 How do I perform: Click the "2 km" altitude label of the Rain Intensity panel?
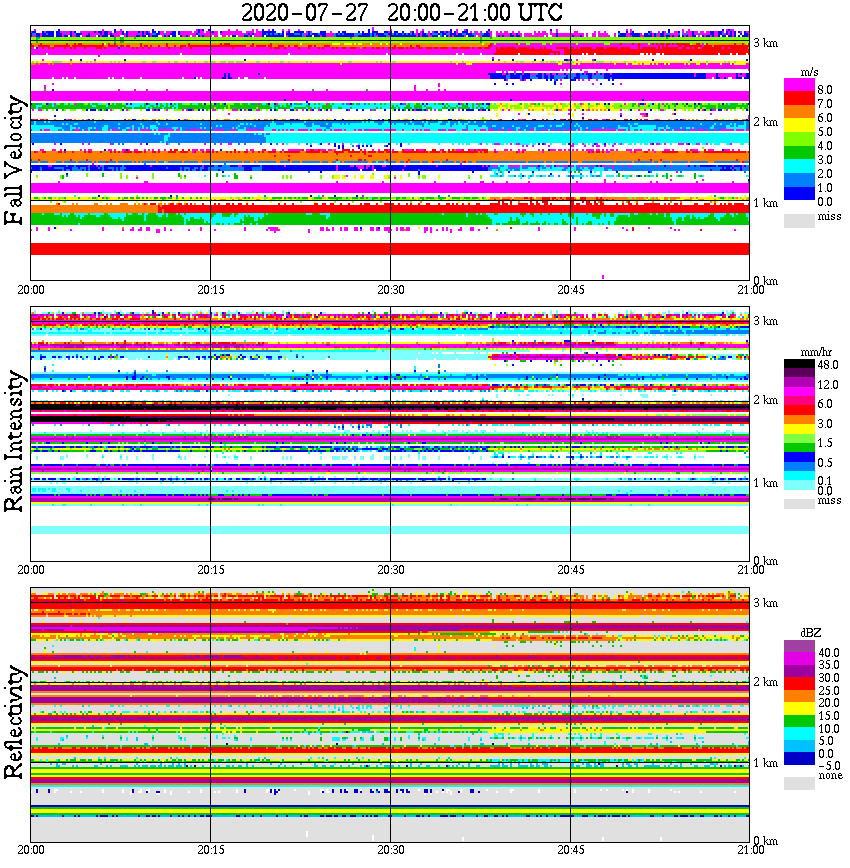[x=766, y=400]
